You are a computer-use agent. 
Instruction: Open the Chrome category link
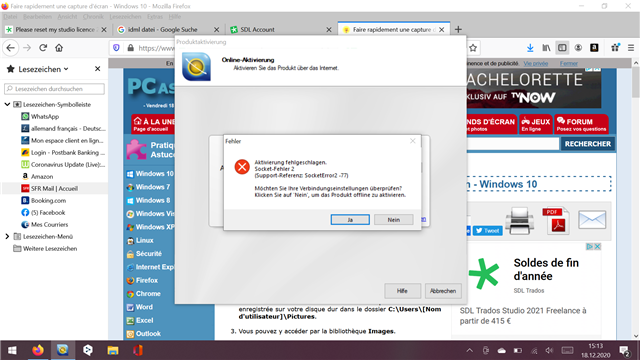tap(148, 293)
